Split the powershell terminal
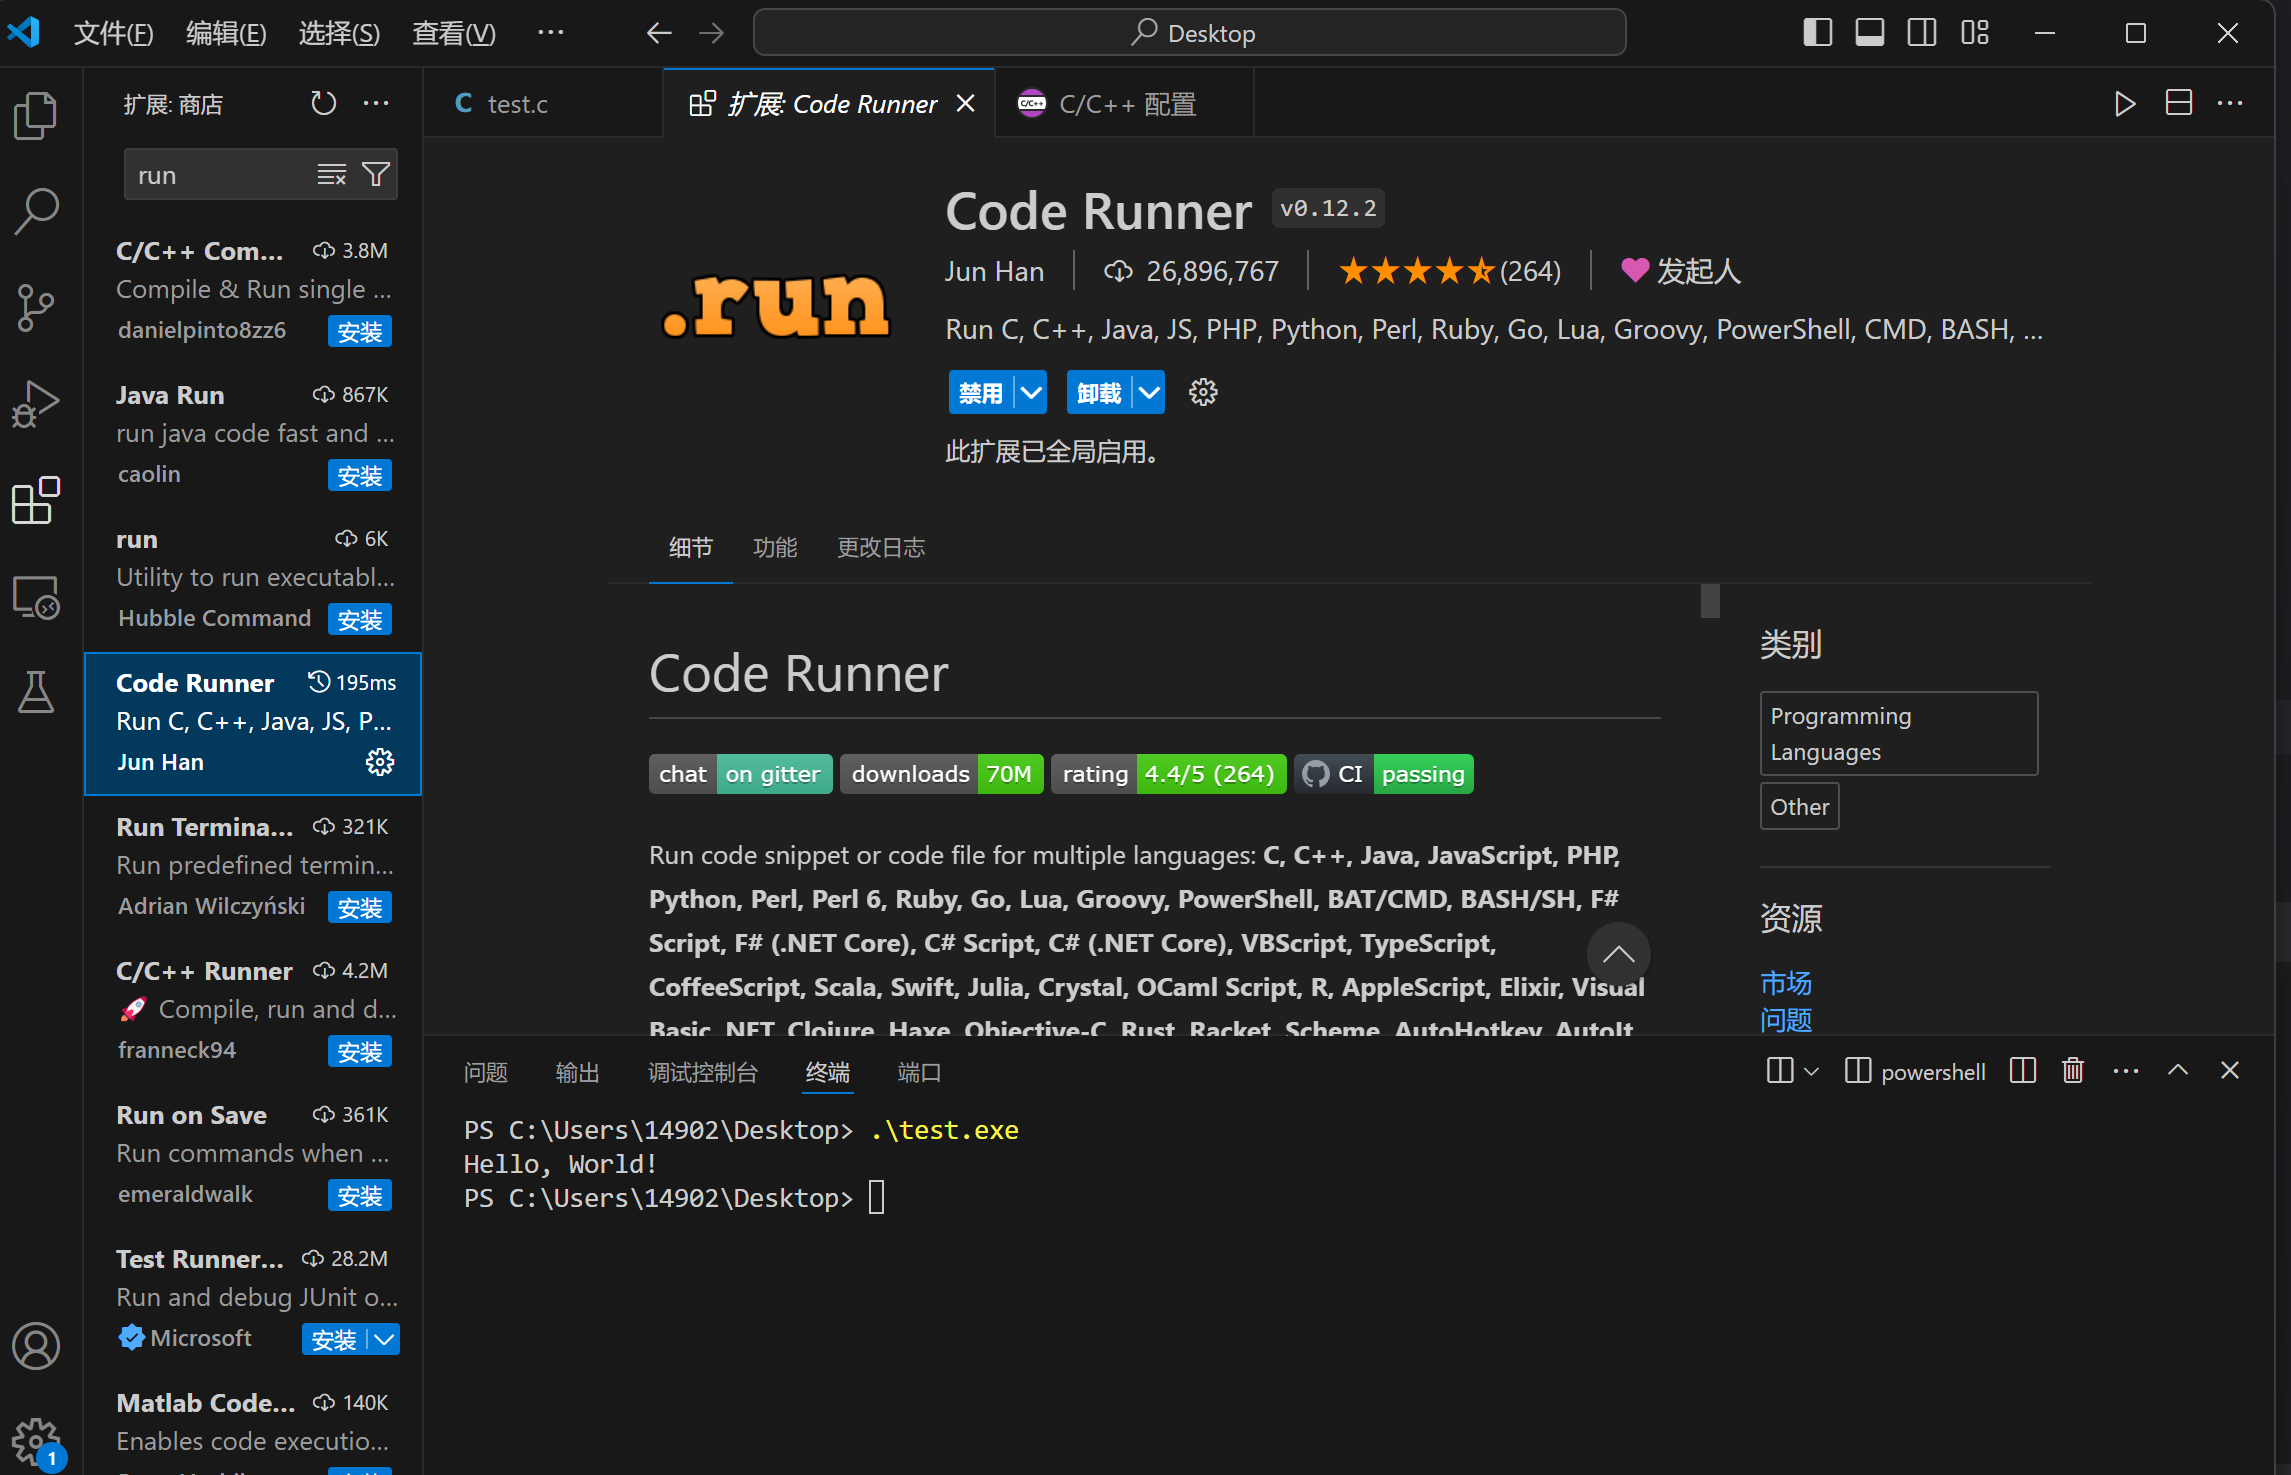 point(2023,1070)
